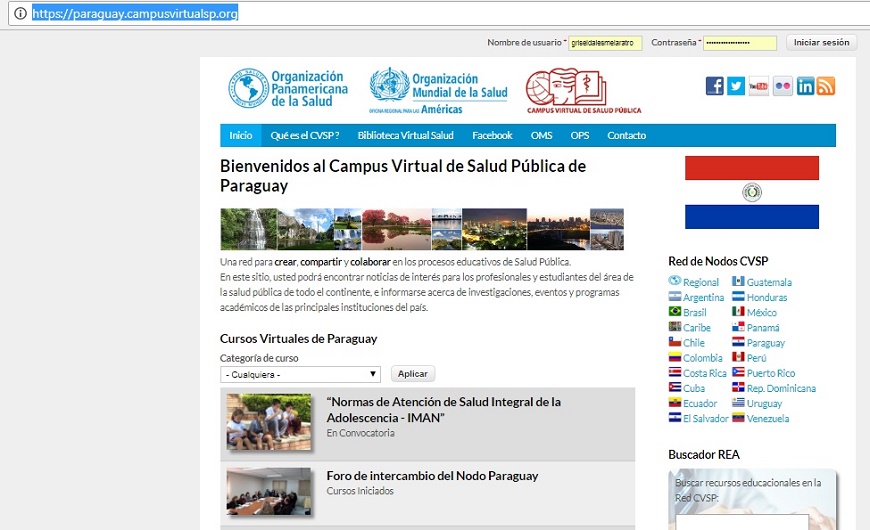870x530 pixels.
Task: Click the México flag icon
Action: tap(738, 311)
